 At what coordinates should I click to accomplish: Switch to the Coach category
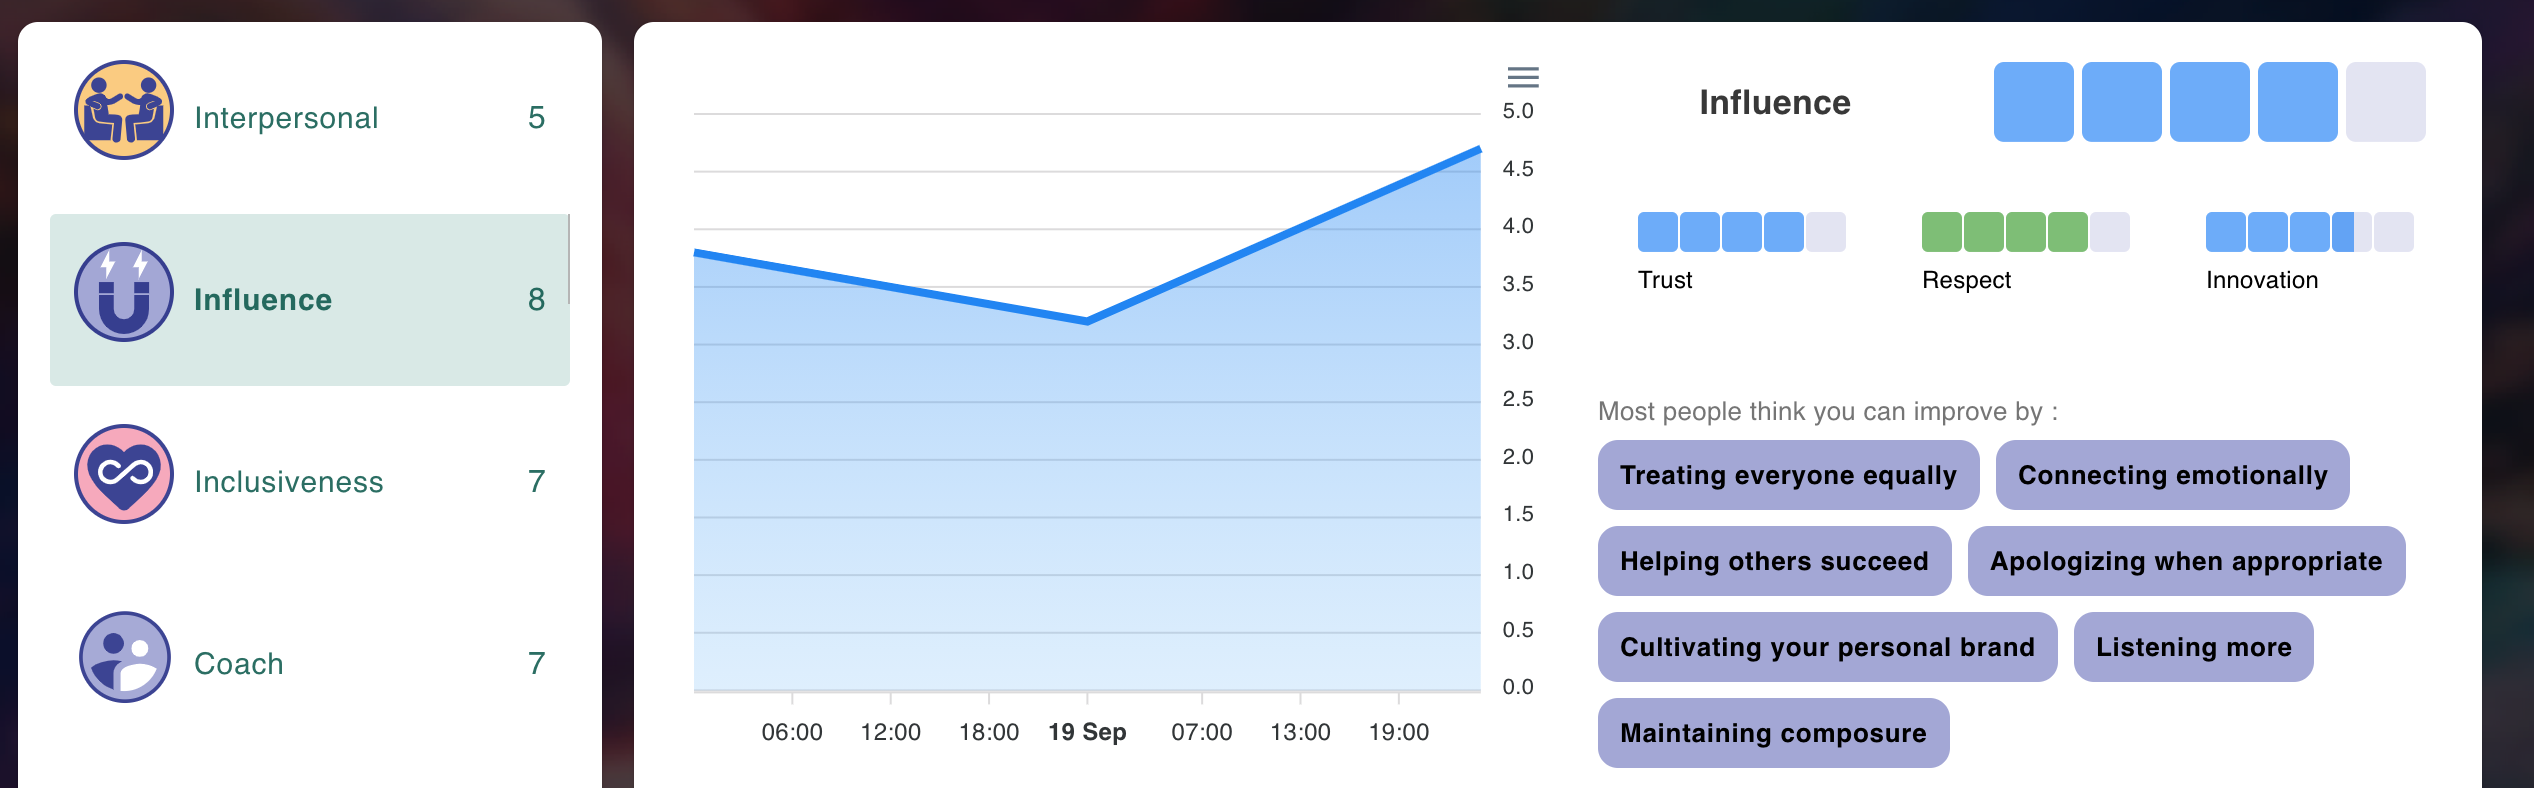point(238,664)
